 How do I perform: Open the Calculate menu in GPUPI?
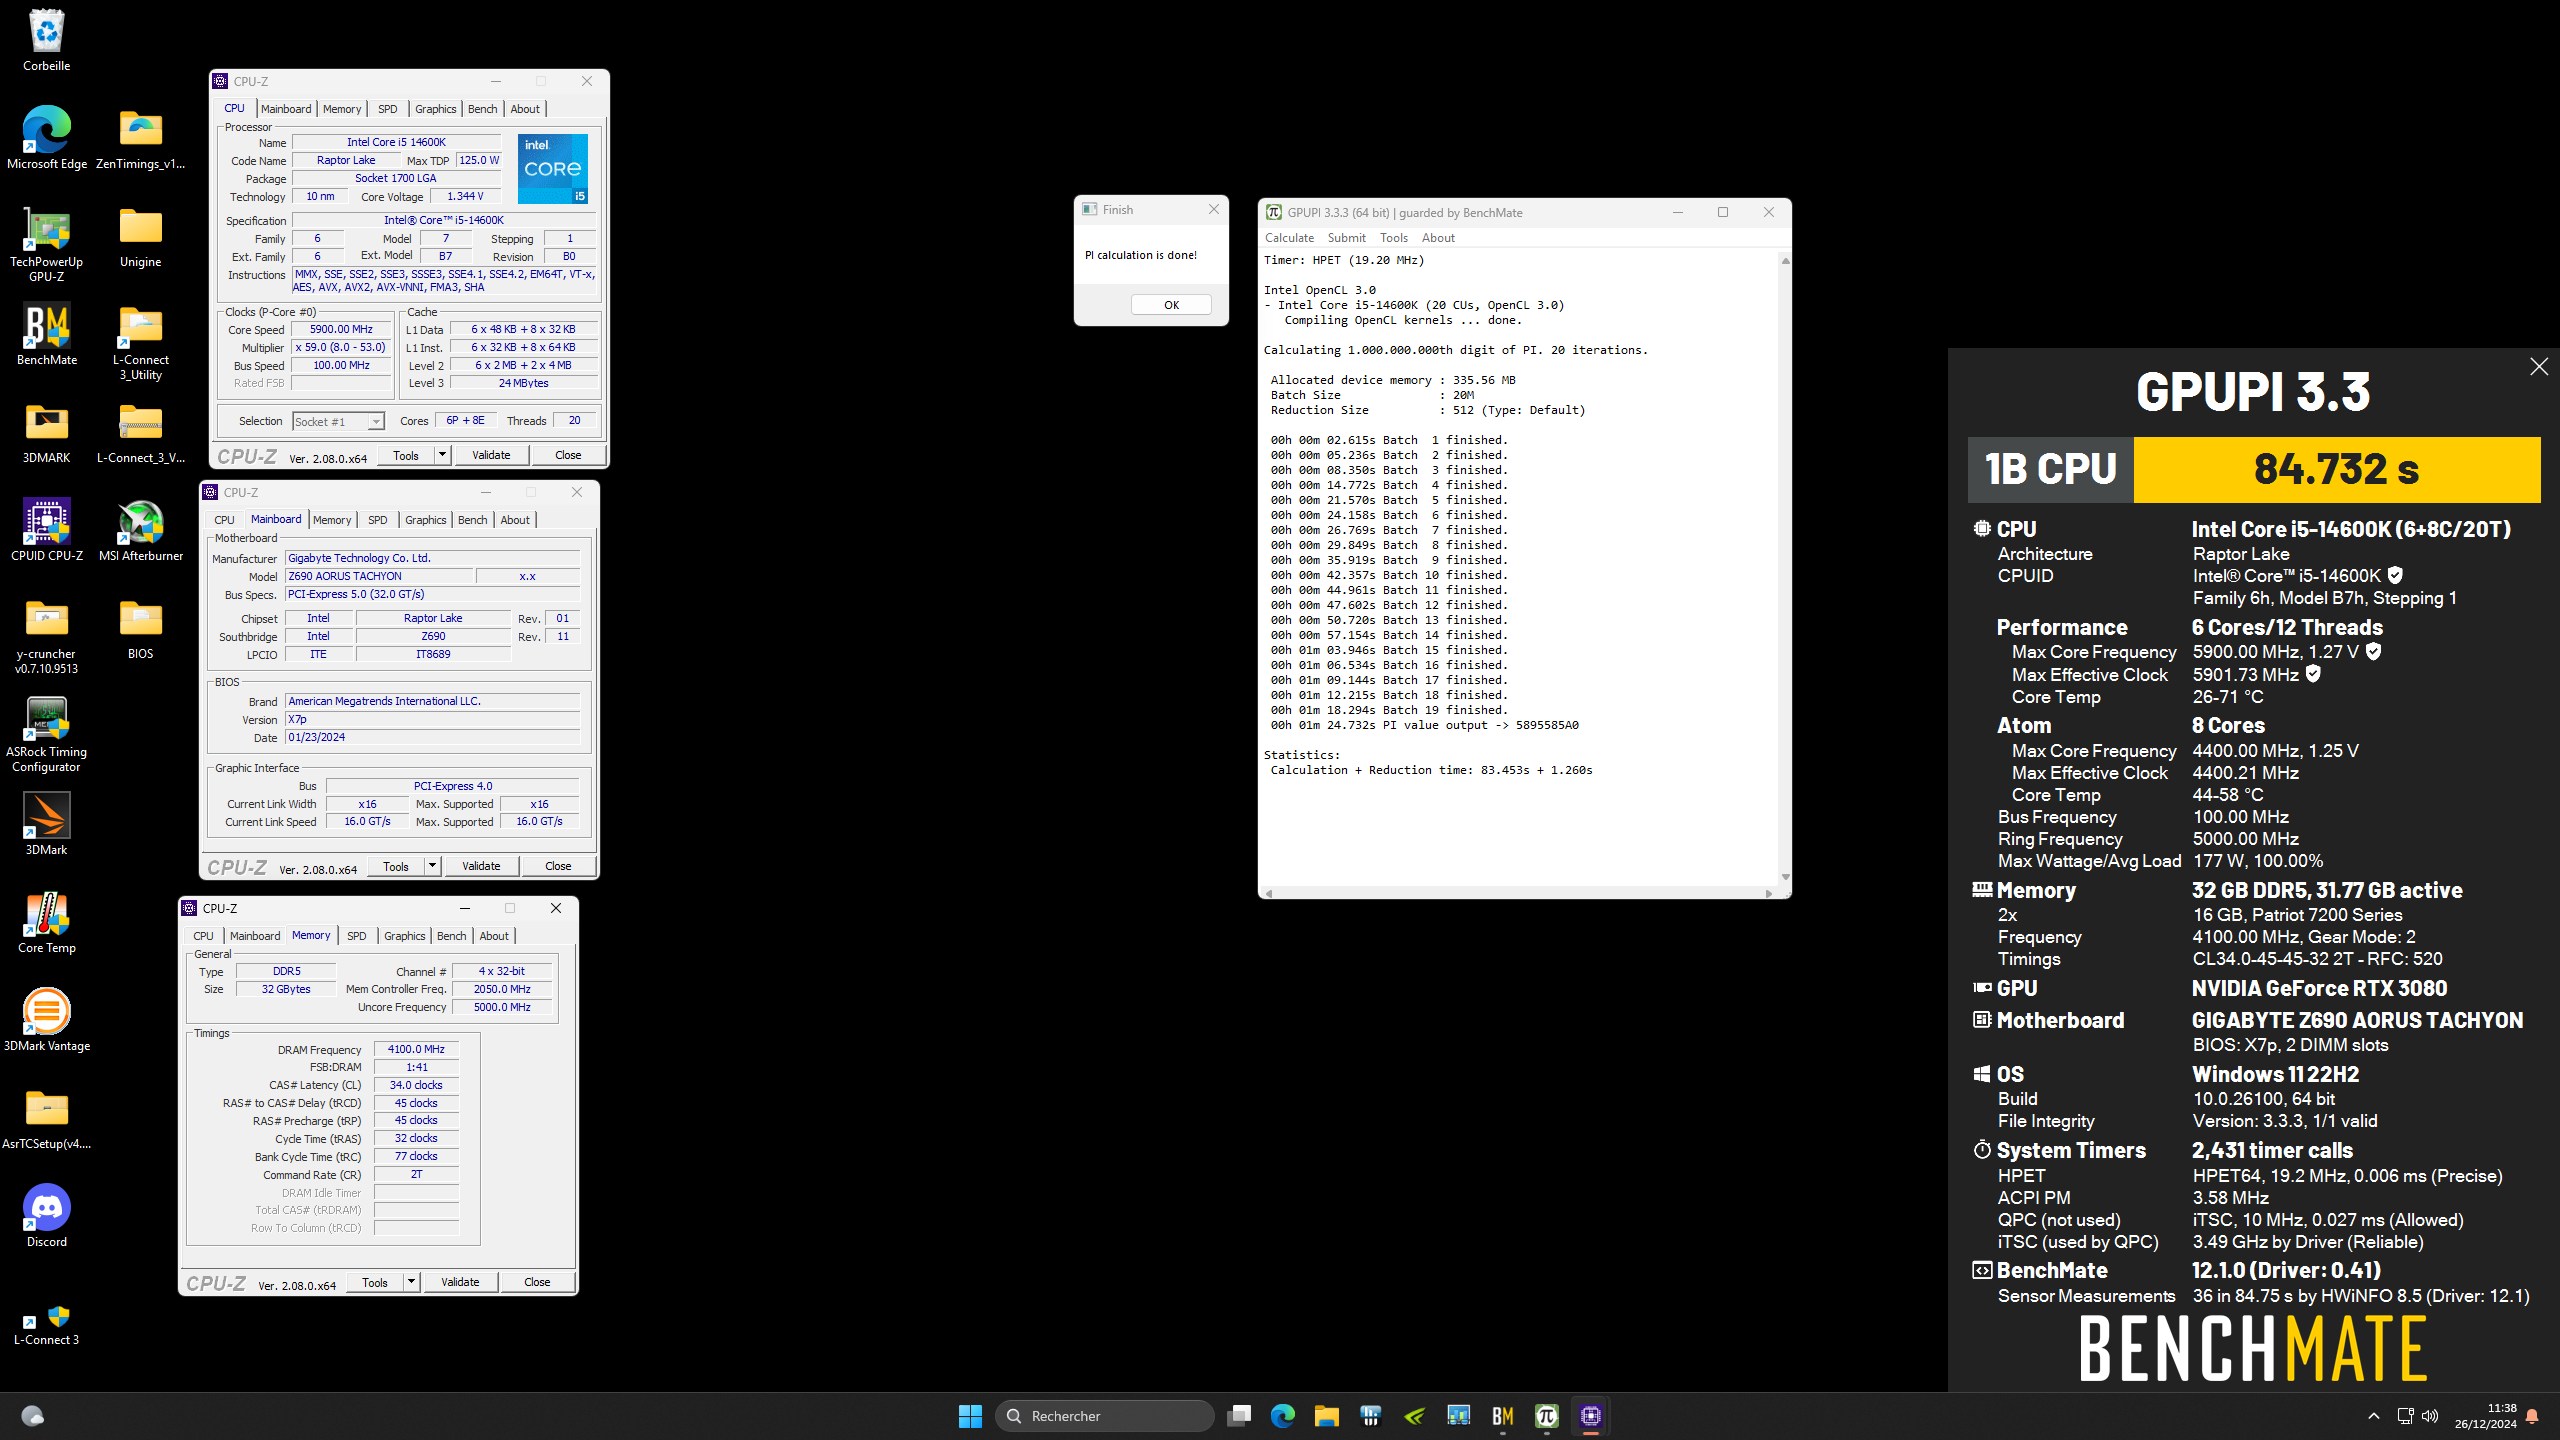click(1289, 238)
